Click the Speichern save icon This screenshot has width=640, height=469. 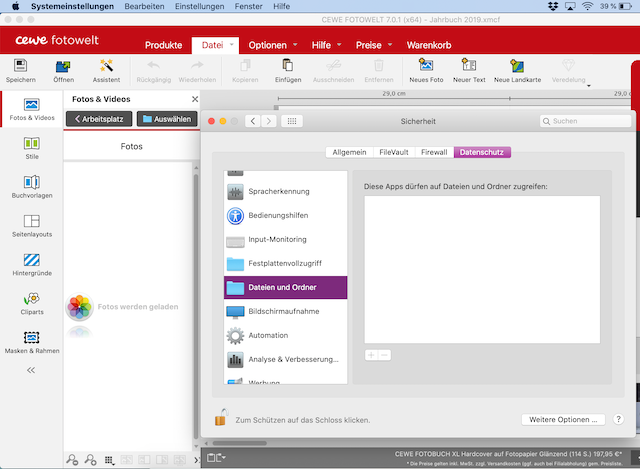tap(20, 67)
